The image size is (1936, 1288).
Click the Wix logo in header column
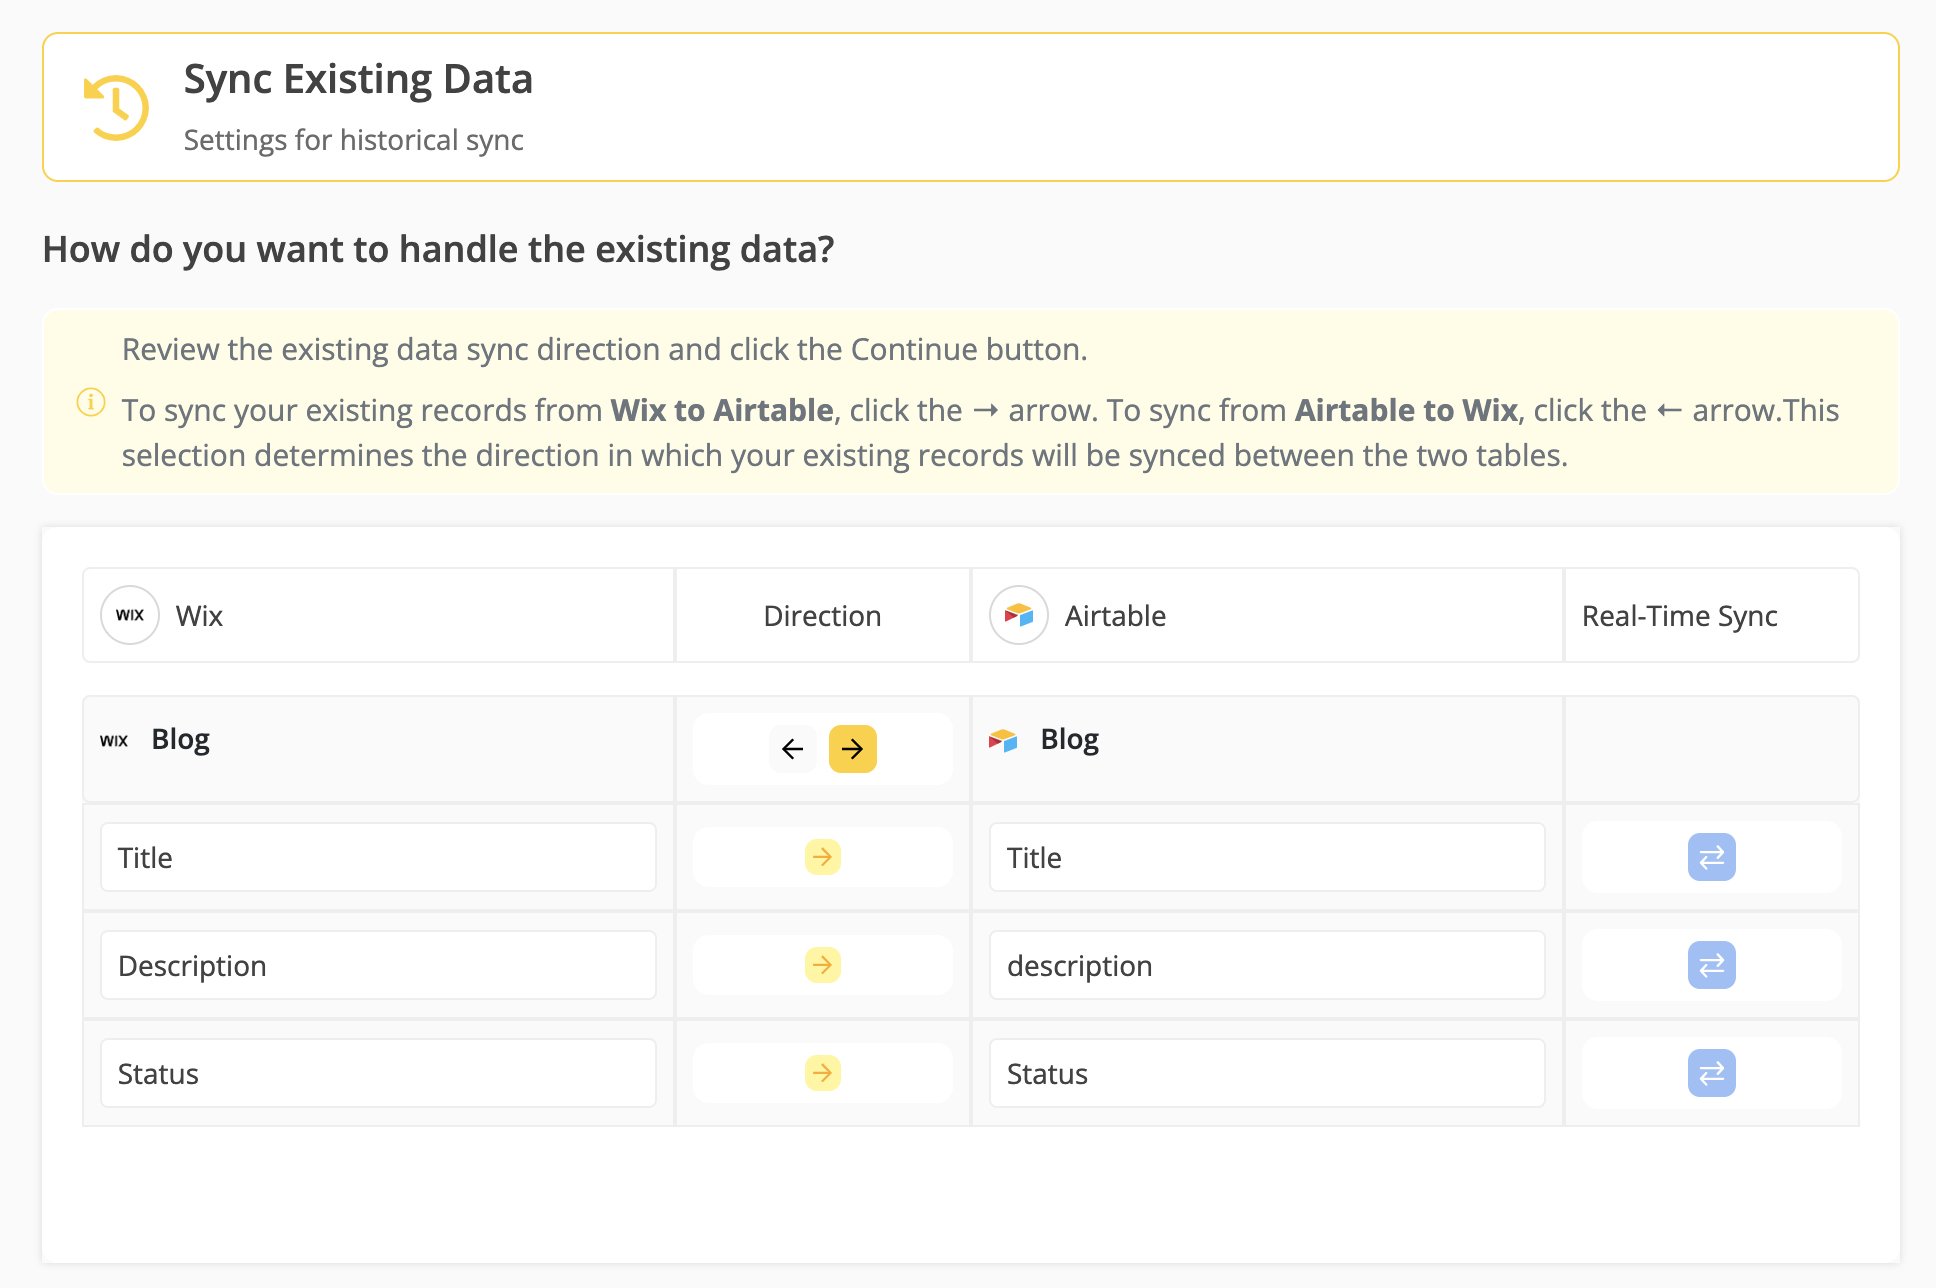coord(130,615)
